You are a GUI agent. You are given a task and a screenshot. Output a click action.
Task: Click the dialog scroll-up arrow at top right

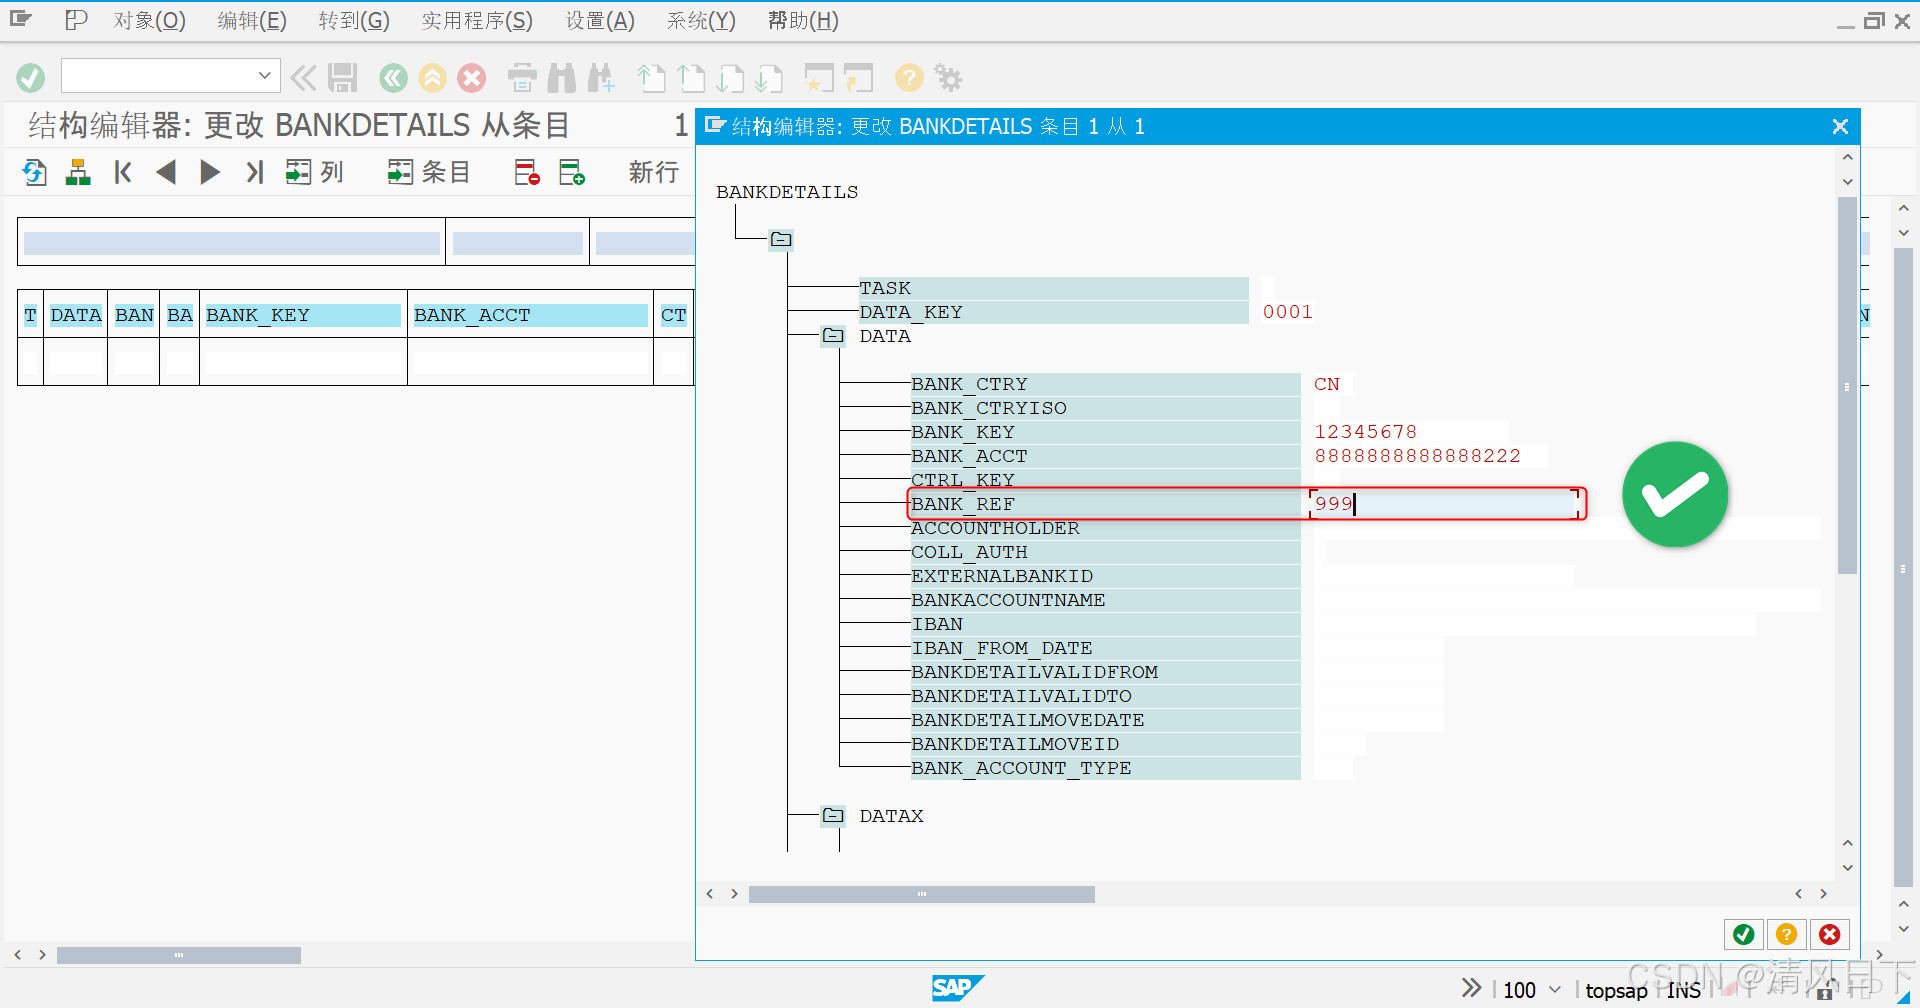(x=1848, y=157)
